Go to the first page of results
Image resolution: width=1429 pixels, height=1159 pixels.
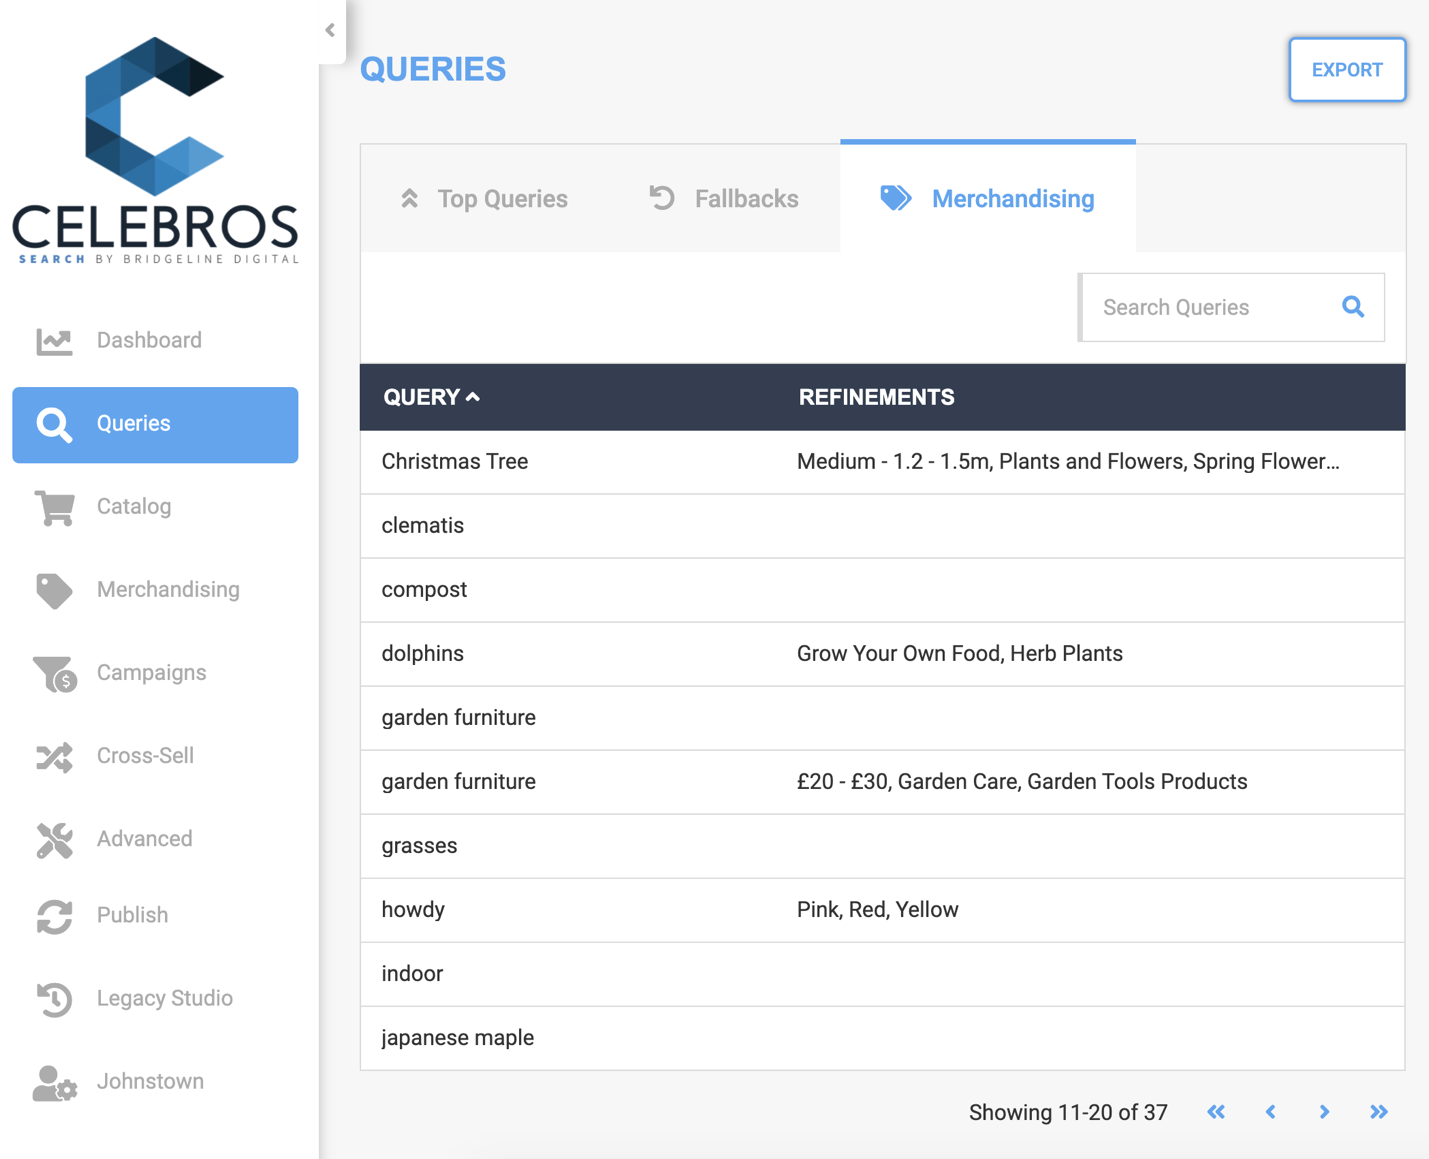pos(1216,1112)
